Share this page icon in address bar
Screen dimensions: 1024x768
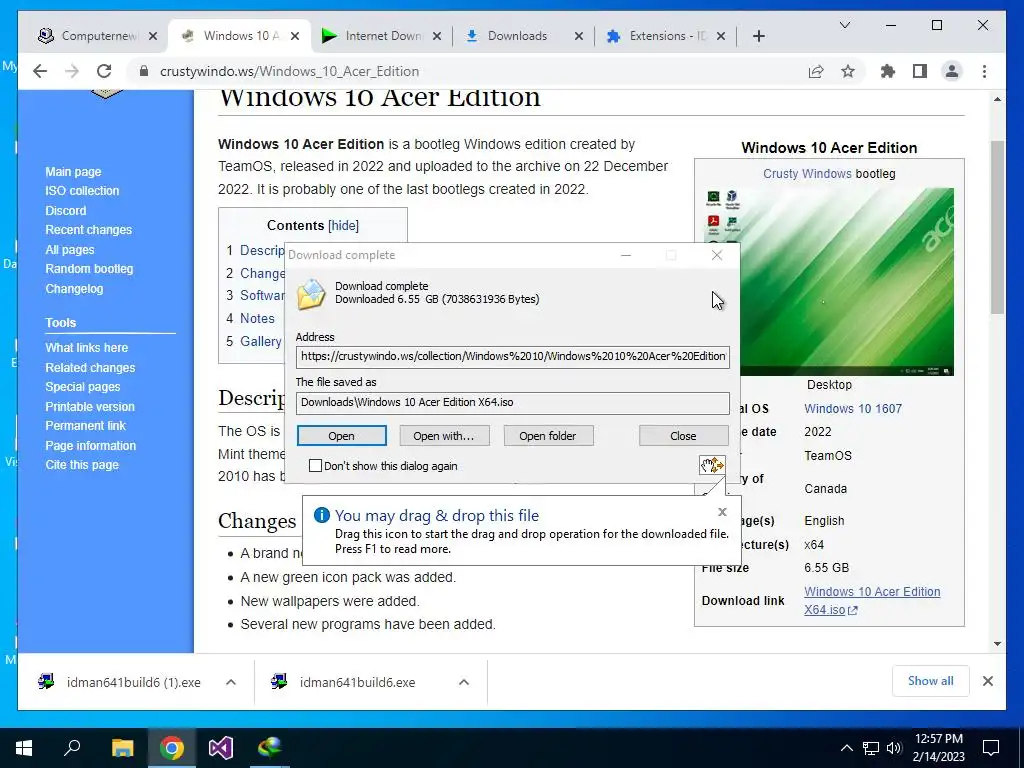(x=816, y=71)
